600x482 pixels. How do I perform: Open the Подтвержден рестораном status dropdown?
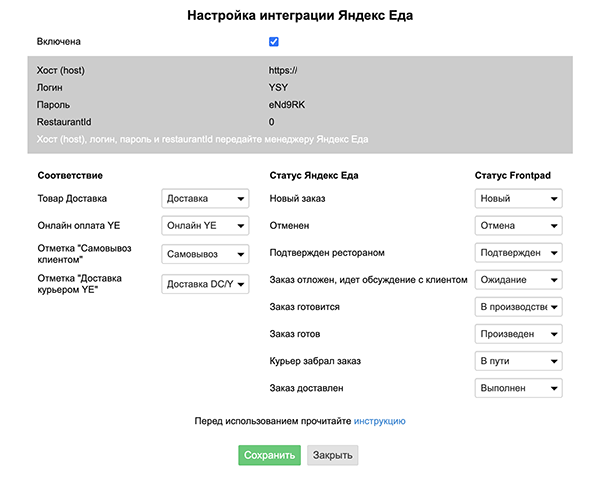[518, 253]
